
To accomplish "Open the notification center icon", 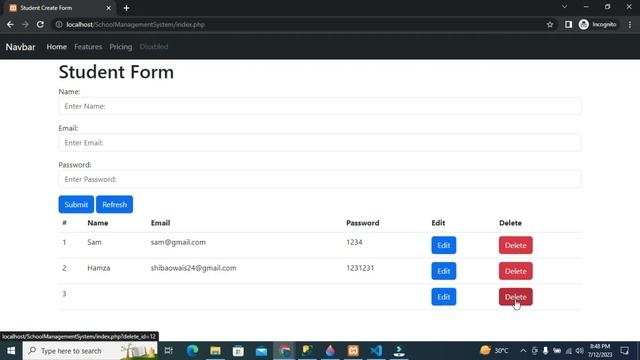I will pos(624,351).
